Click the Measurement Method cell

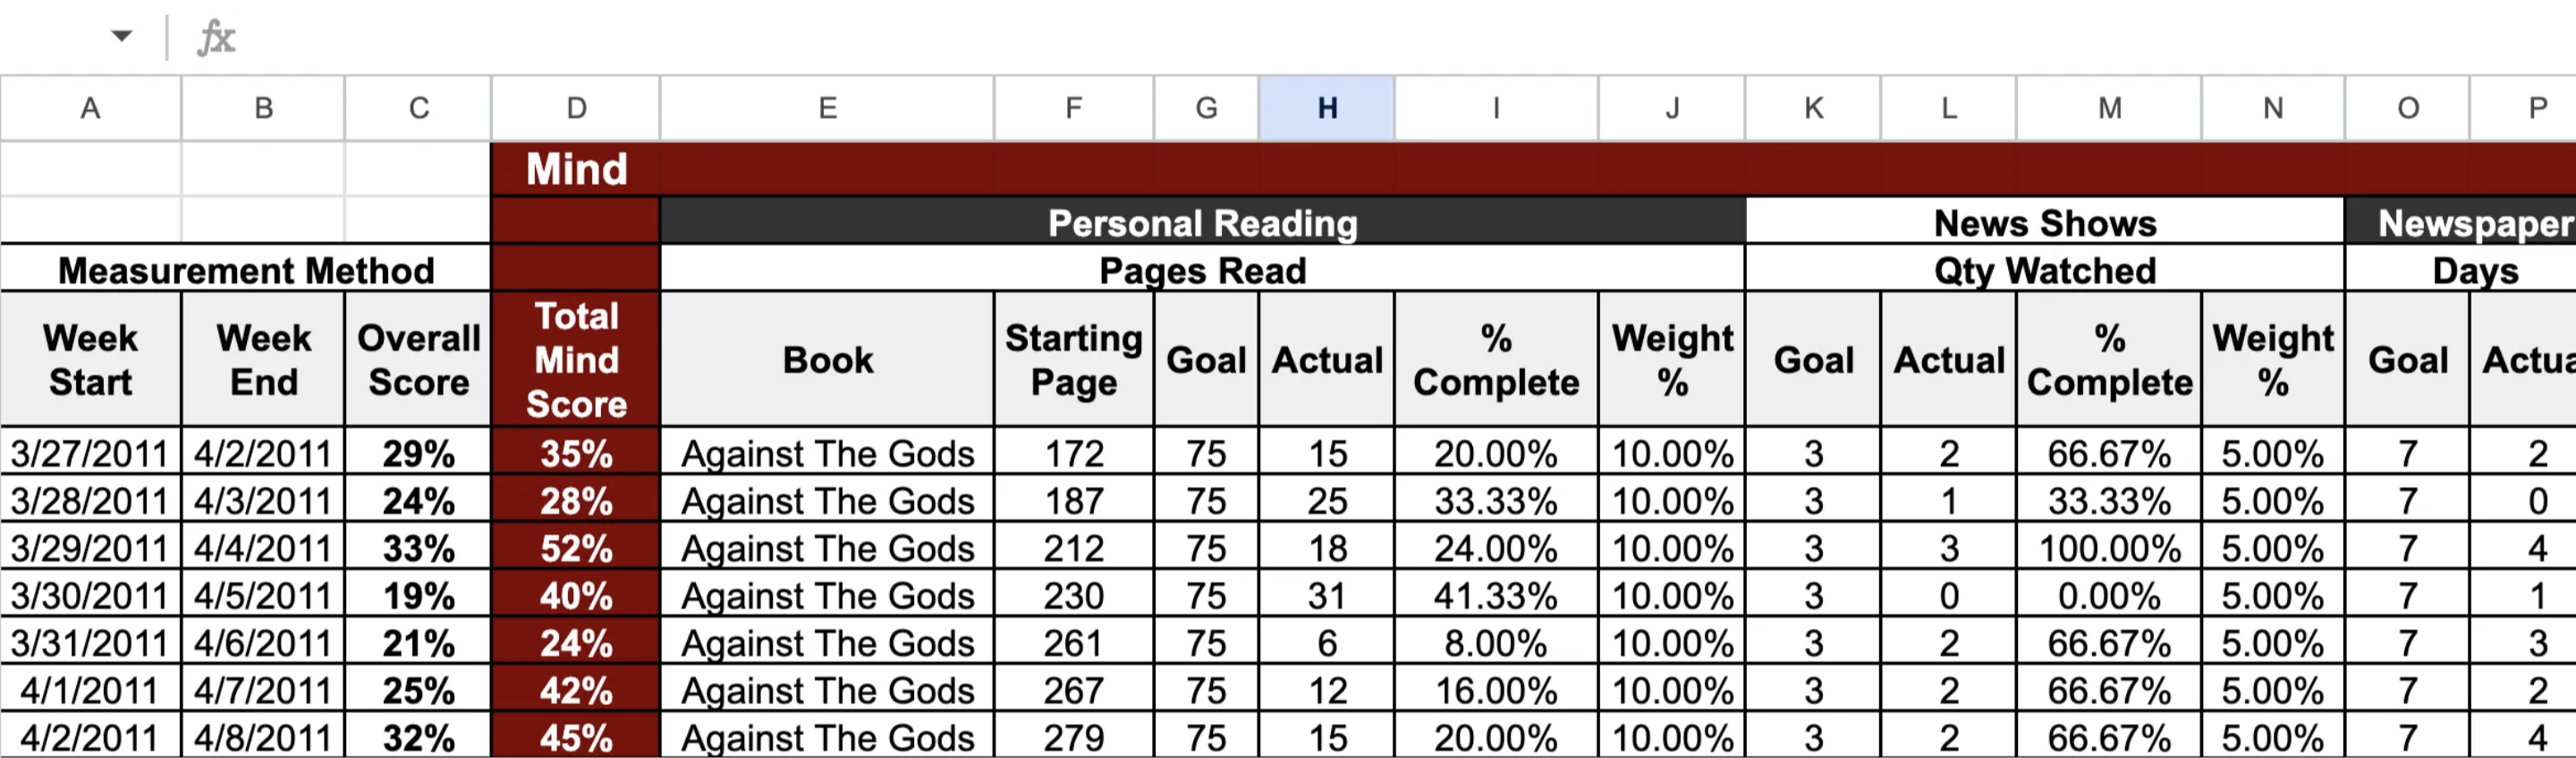pyautogui.click(x=246, y=270)
